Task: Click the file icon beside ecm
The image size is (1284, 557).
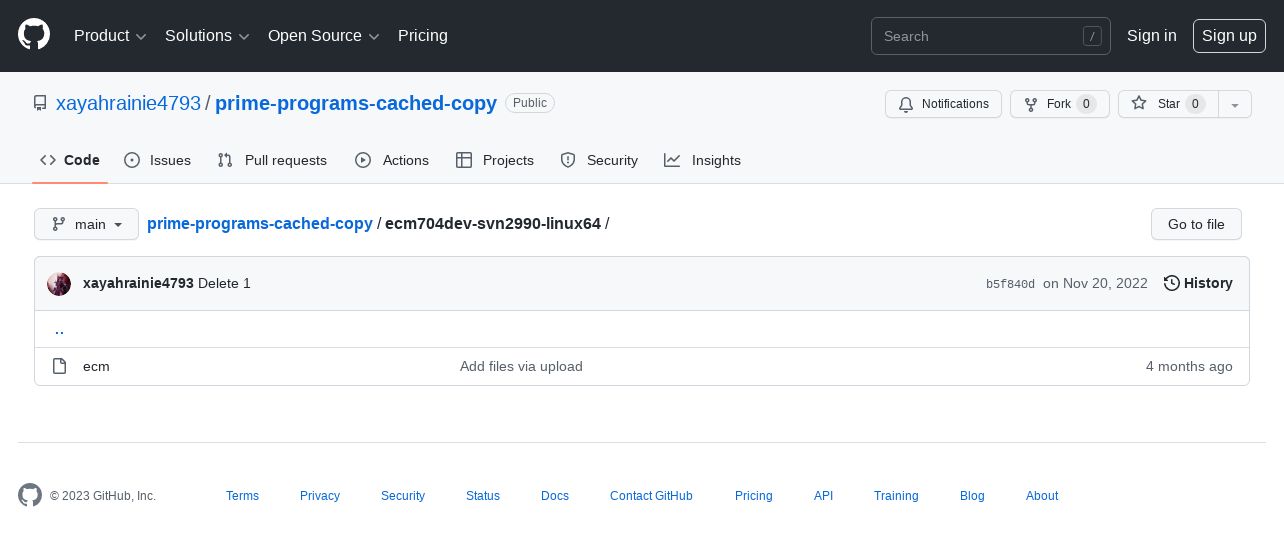Action: [x=59, y=366]
